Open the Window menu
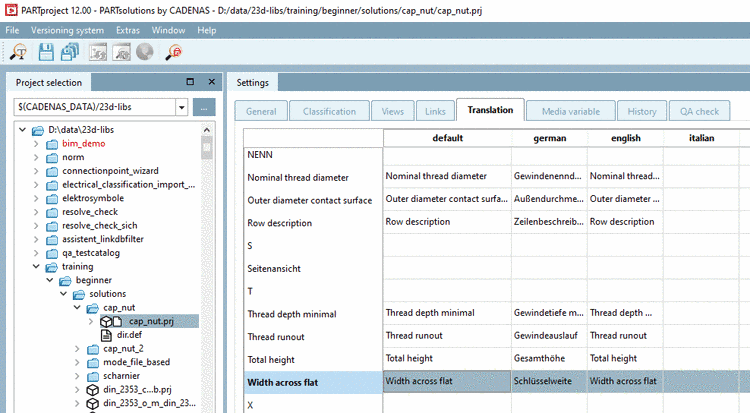This screenshot has height=413, width=750. coord(168,30)
